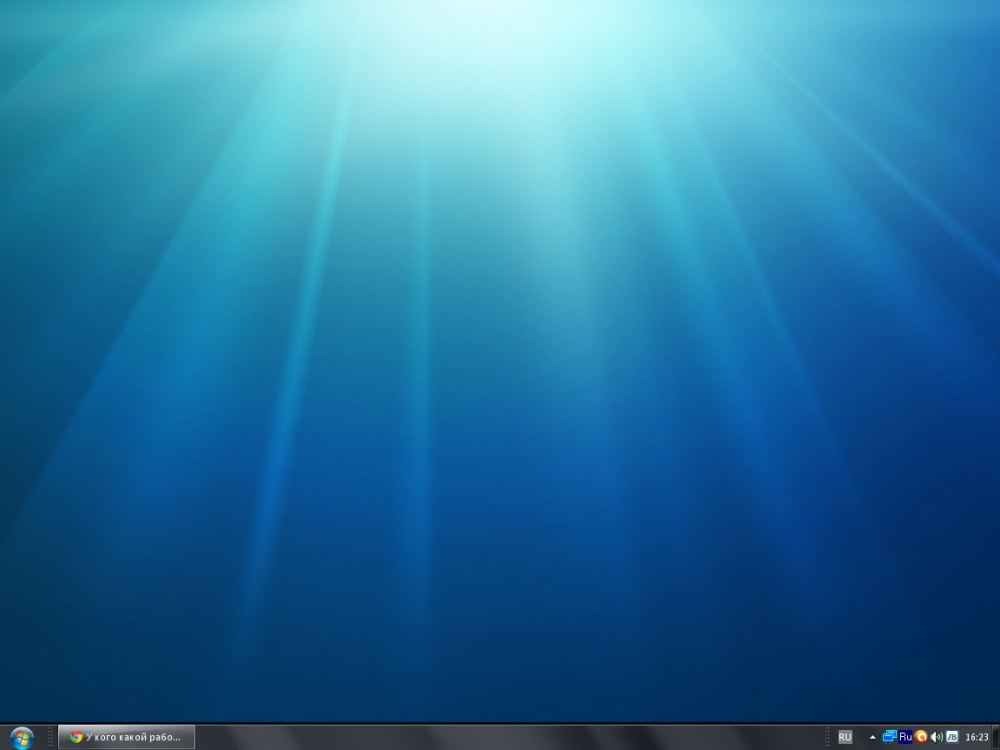Click the white tray icon to the left of the clock
1000x750 pixels.
click(952, 737)
